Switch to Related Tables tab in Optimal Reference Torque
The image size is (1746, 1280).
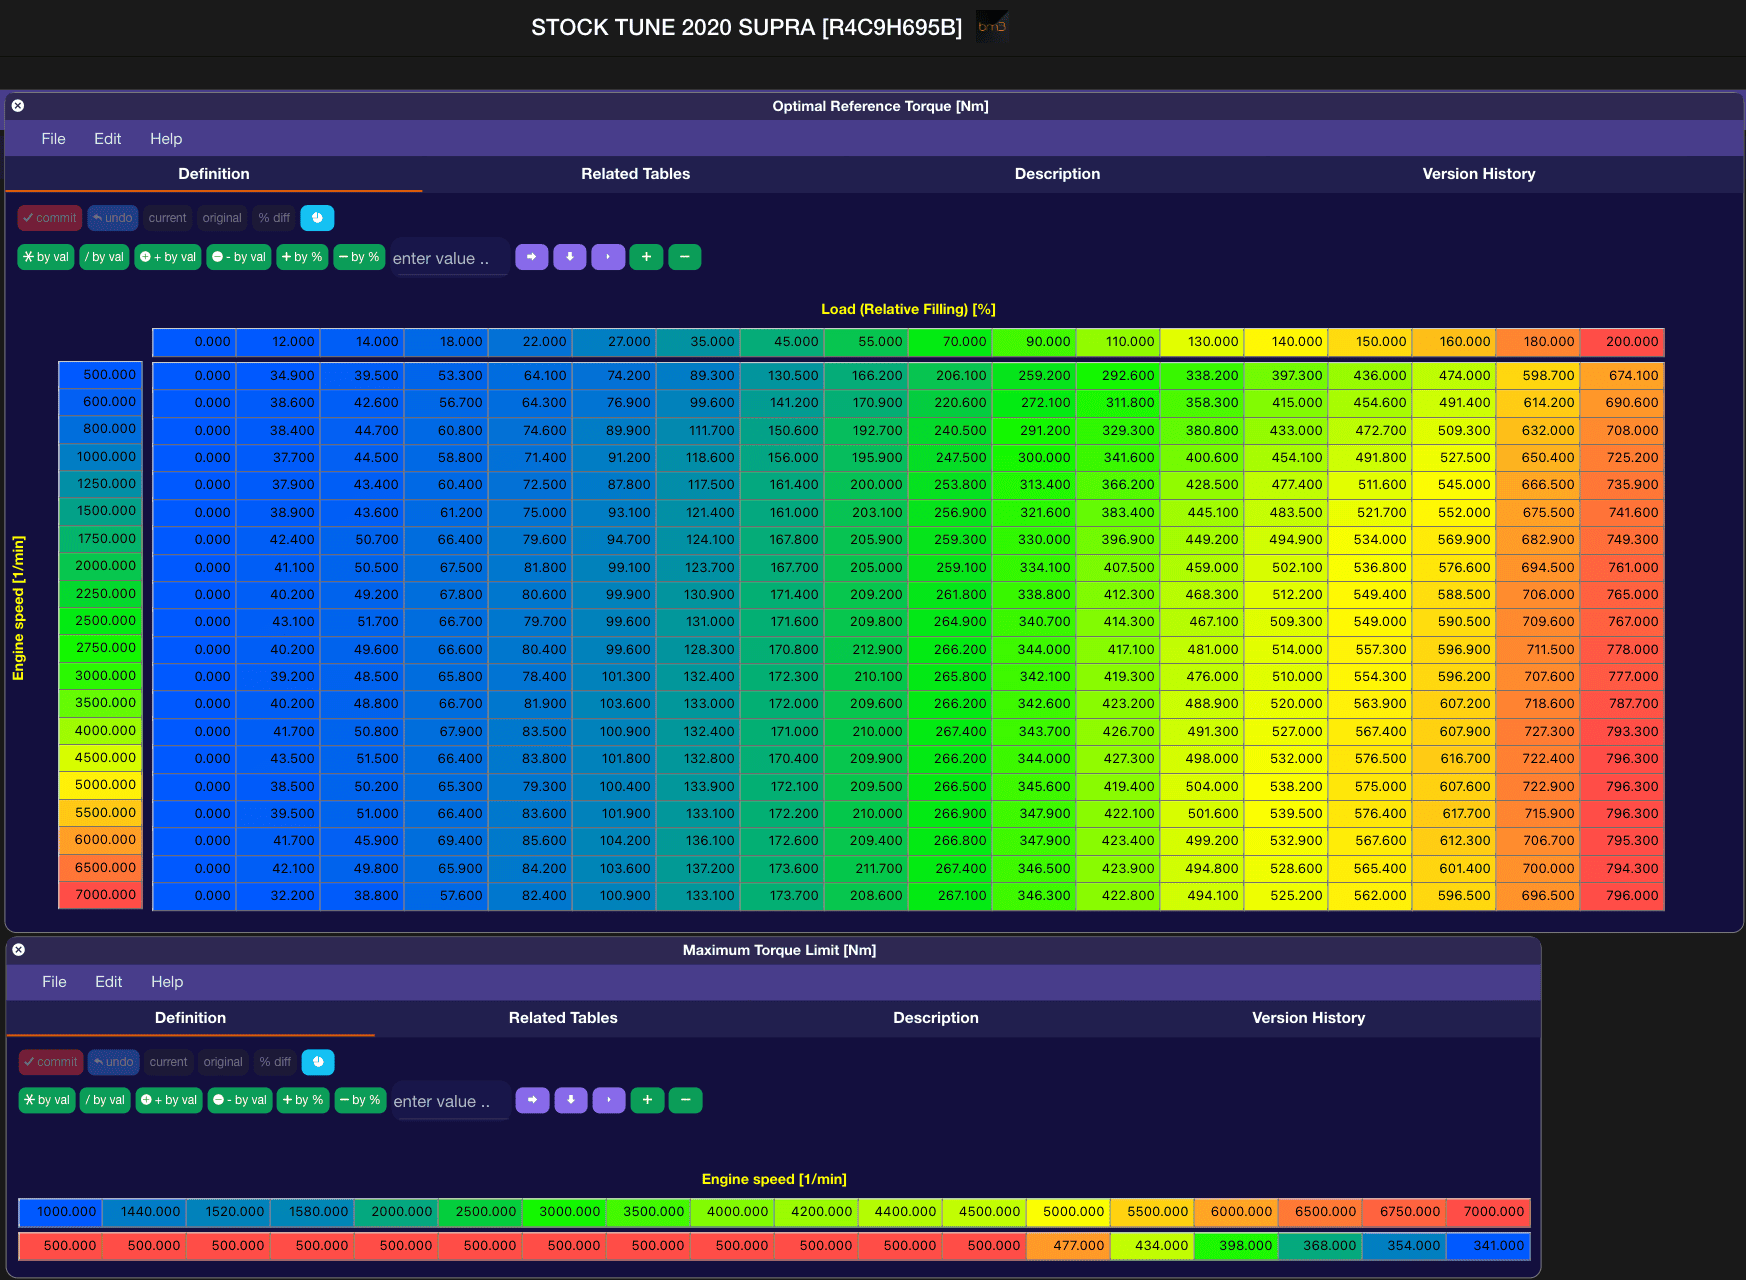click(x=636, y=174)
